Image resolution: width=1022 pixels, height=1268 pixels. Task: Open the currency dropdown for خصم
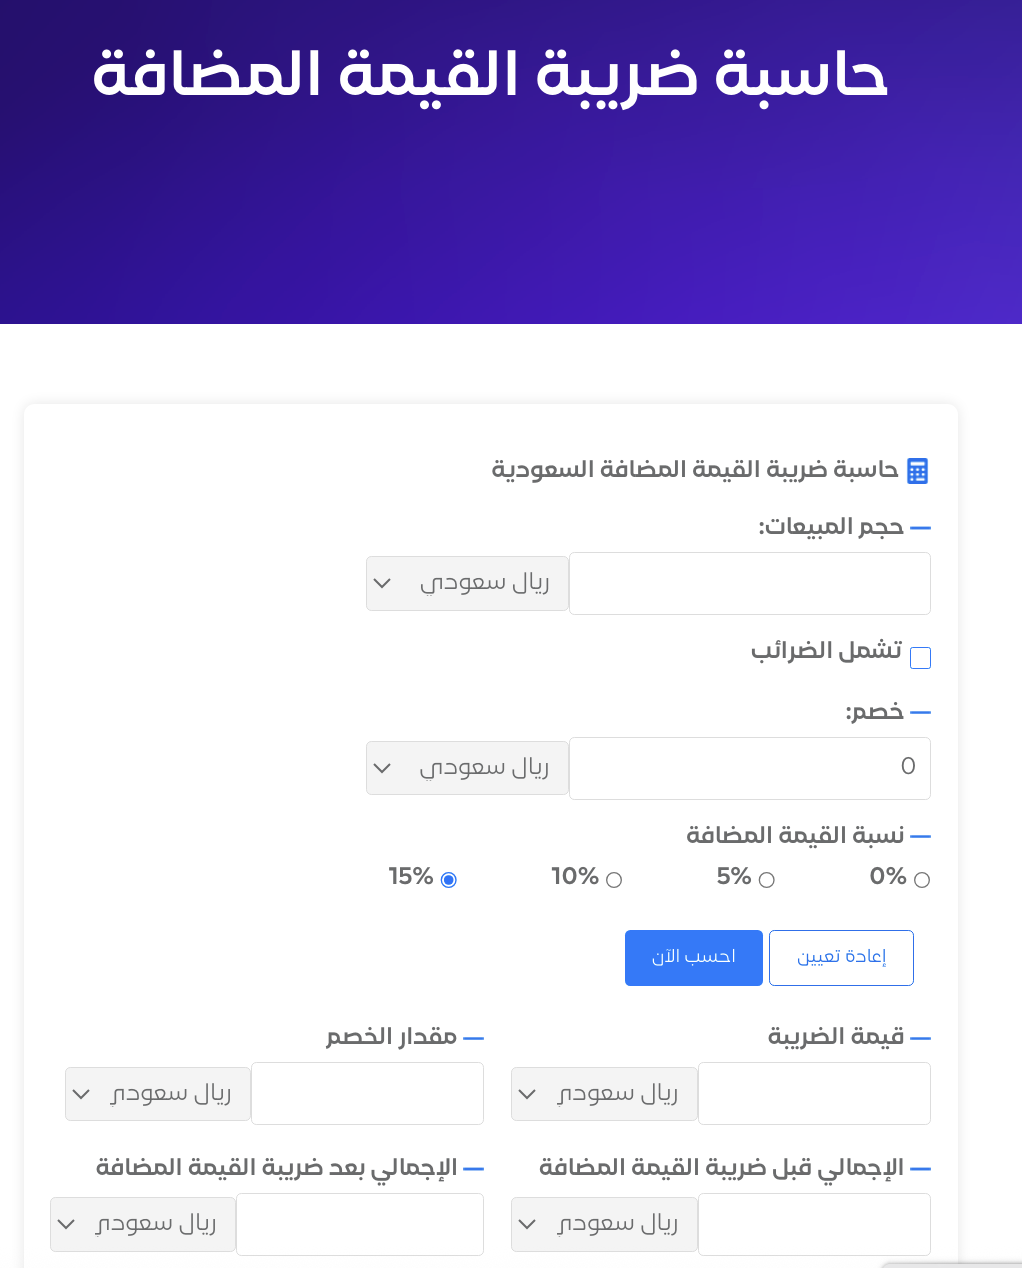pos(467,768)
